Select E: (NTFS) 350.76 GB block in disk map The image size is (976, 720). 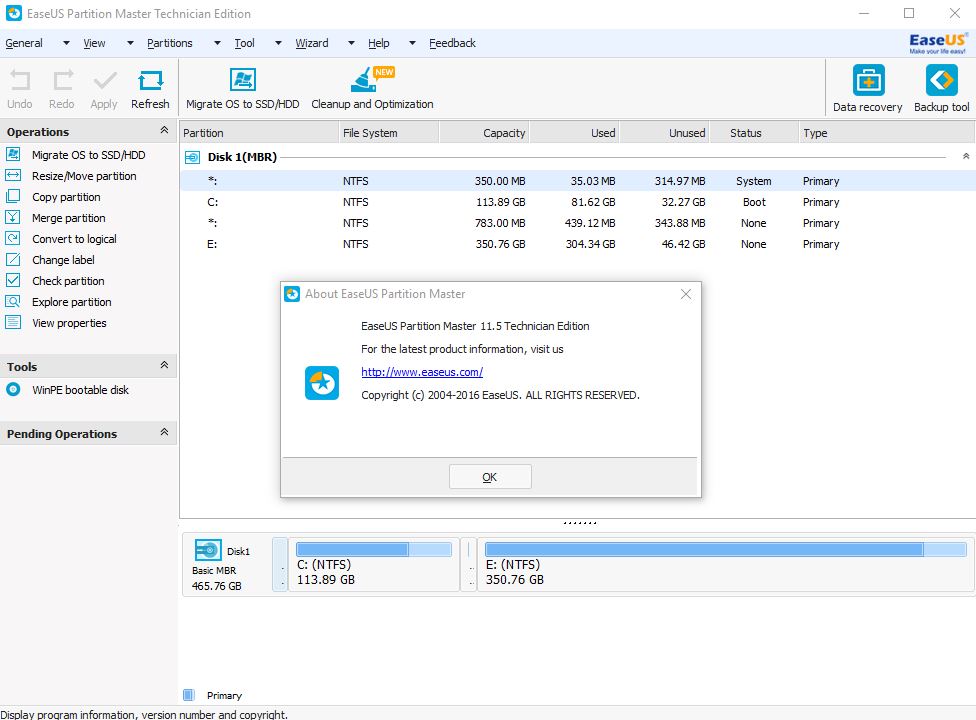(725, 564)
